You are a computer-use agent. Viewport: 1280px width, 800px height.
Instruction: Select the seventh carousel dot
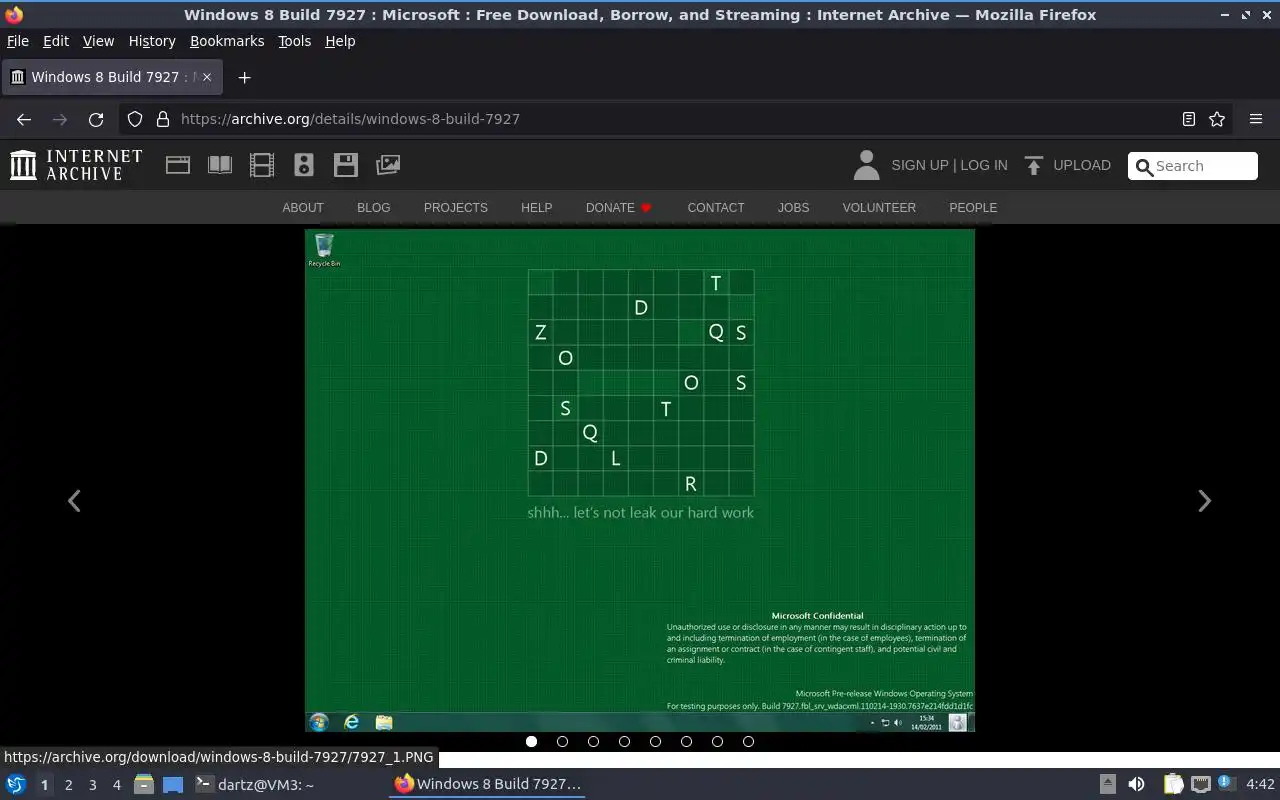[717, 741]
